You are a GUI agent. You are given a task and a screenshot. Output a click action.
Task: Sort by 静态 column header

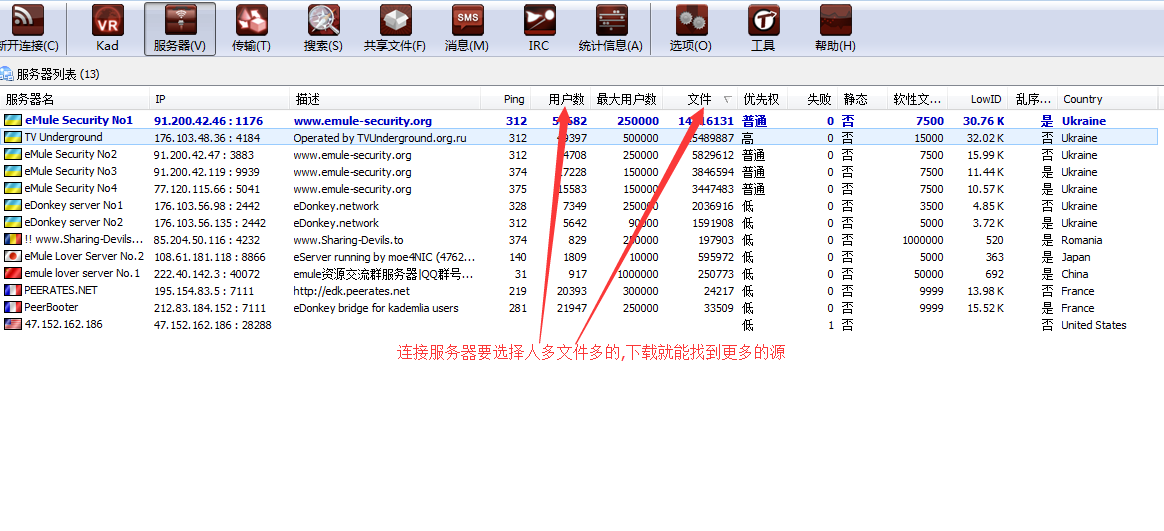pyautogui.click(x=861, y=99)
